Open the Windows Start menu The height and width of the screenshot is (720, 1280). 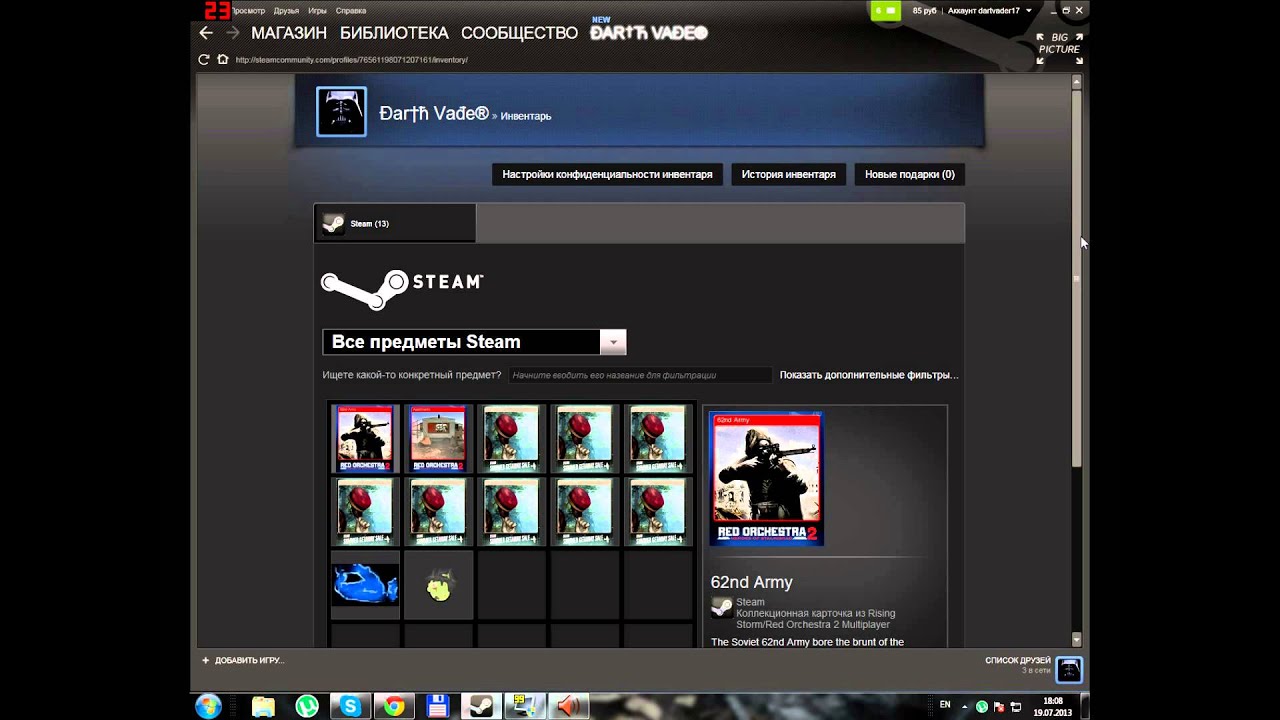[209, 707]
